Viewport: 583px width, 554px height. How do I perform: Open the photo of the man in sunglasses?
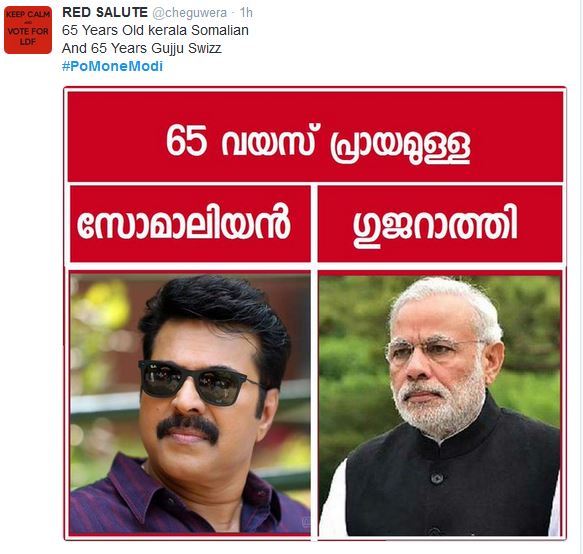point(190,405)
